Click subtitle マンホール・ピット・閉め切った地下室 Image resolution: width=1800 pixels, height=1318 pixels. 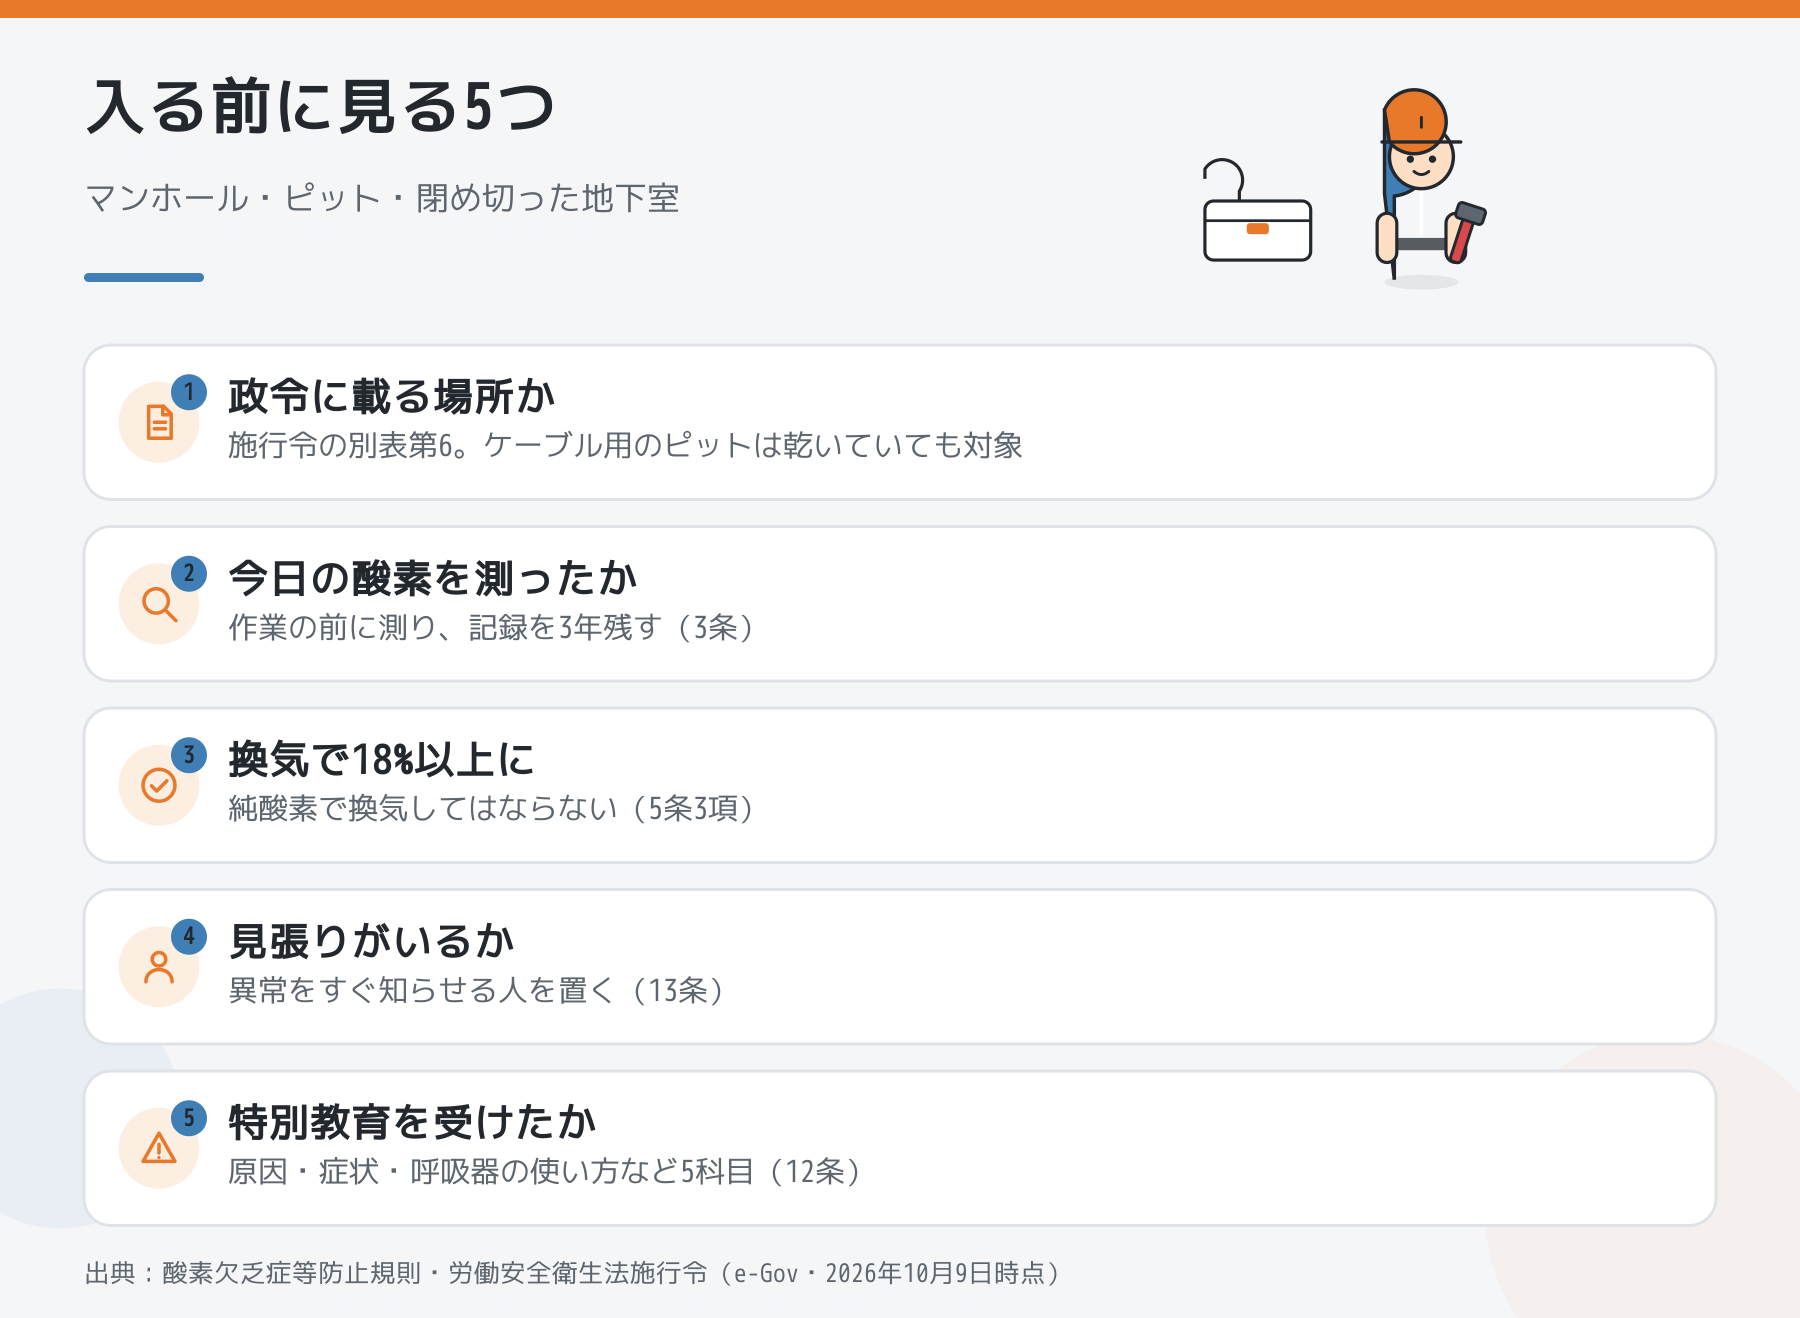click(382, 198)
